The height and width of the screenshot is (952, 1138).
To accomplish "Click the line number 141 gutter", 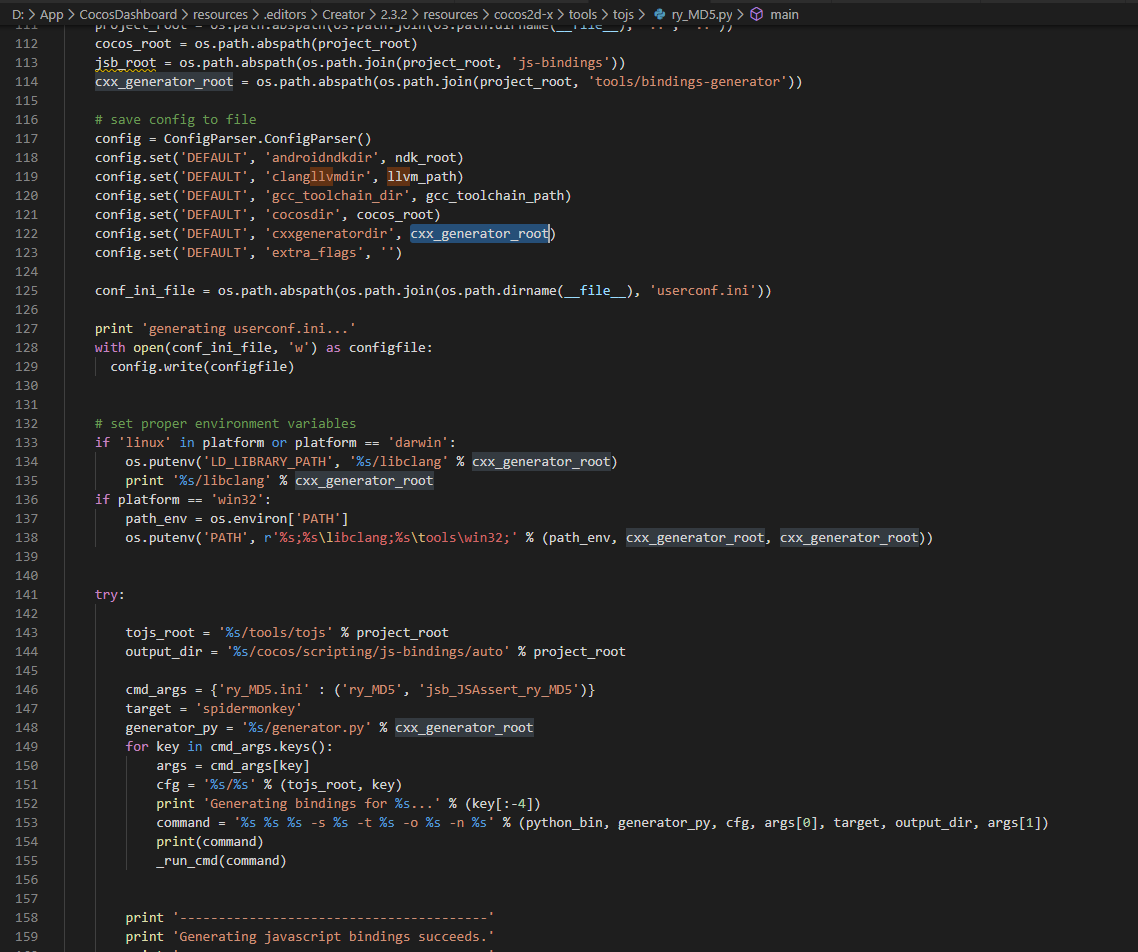I will [27, 594].
